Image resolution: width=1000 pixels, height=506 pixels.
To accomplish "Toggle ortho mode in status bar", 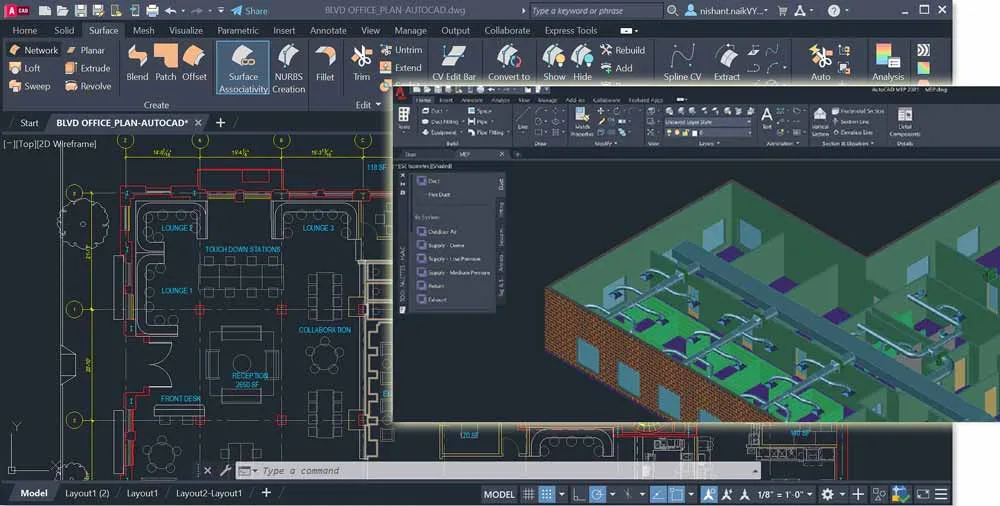I will point(578,494).
